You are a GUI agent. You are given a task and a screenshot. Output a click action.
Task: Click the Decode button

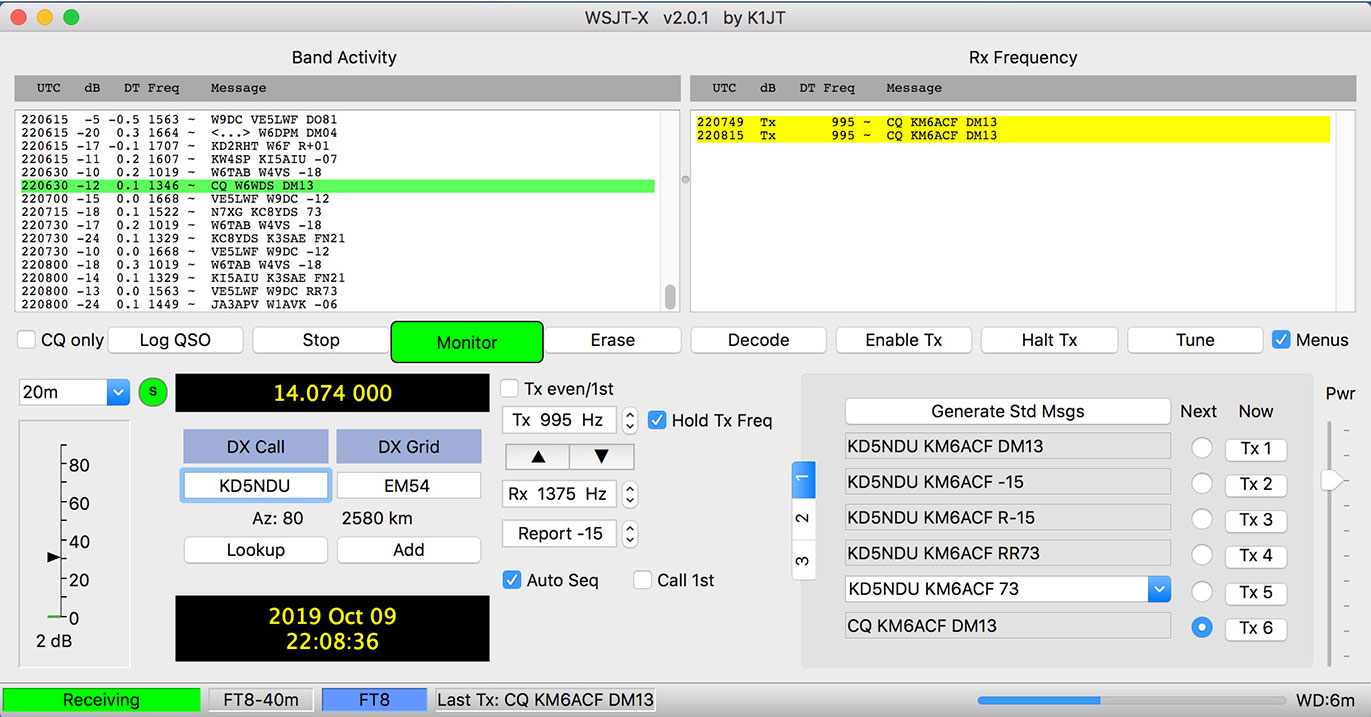(x=759, y=340)
